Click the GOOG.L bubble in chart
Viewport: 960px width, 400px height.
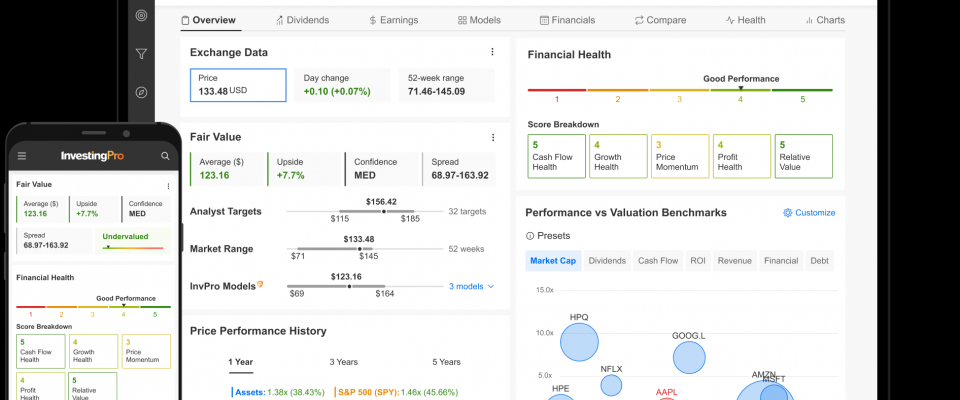(689, 358)
